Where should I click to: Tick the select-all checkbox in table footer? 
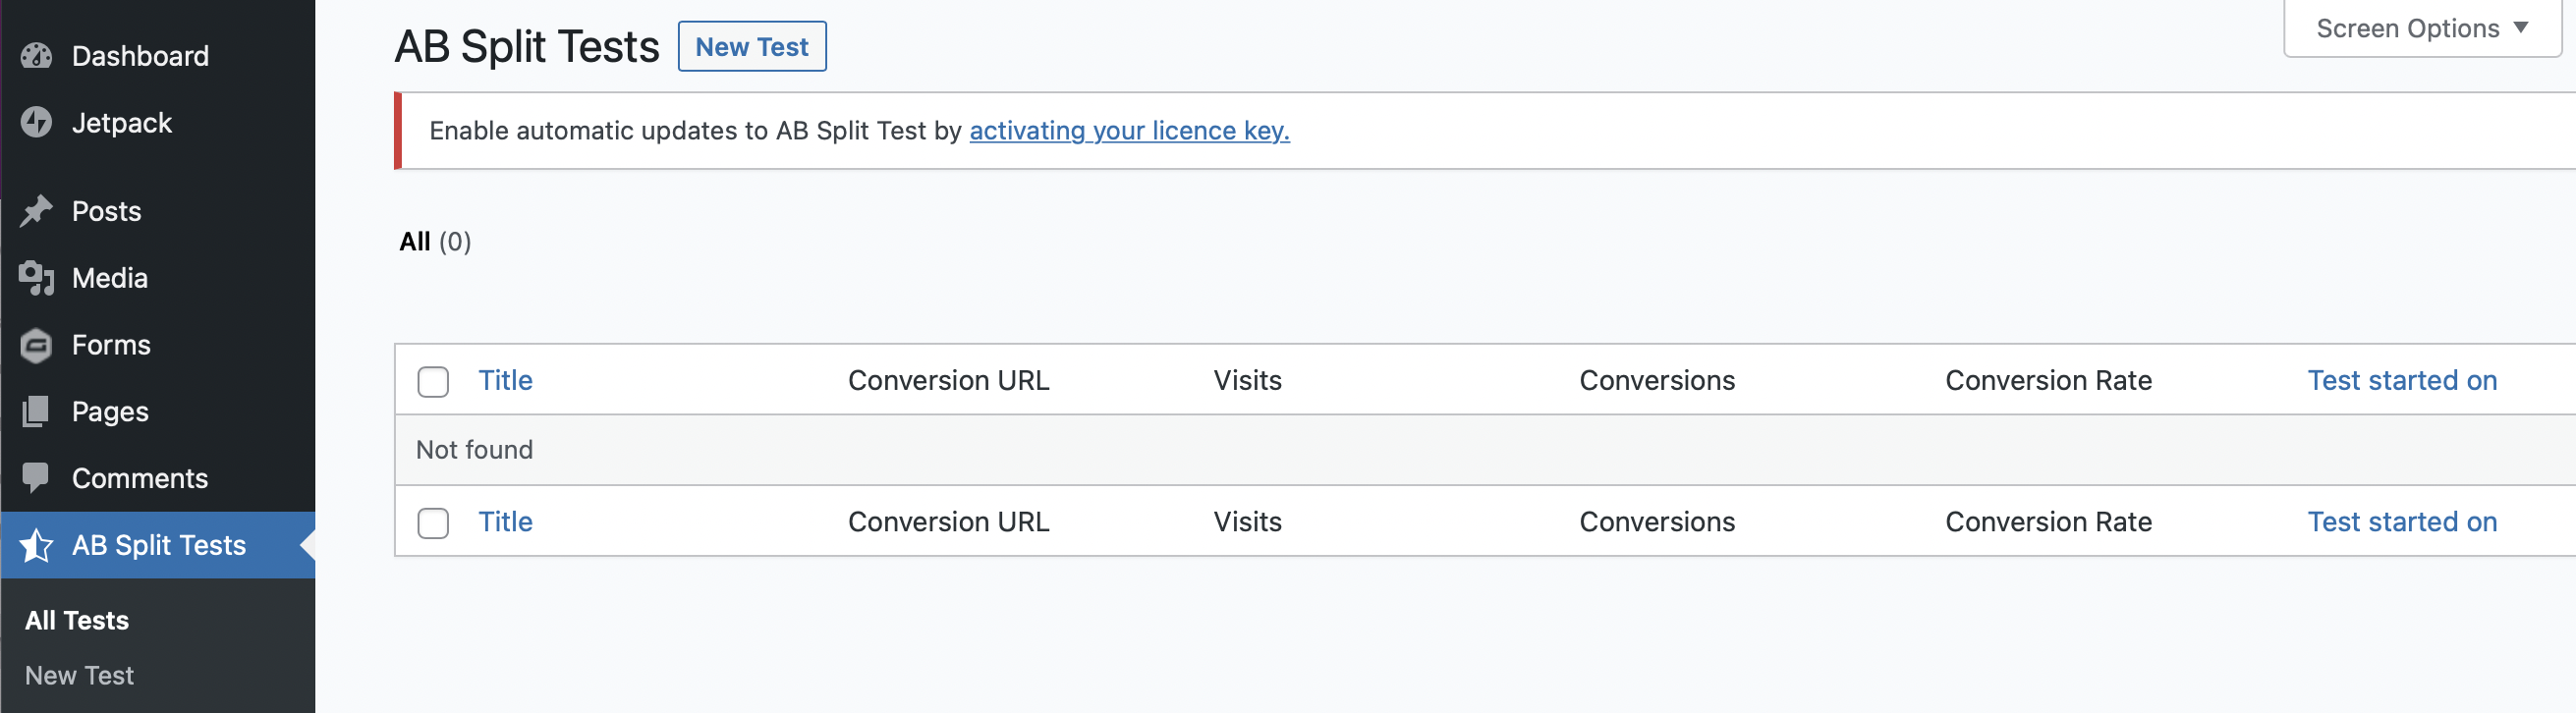(433, 523)
